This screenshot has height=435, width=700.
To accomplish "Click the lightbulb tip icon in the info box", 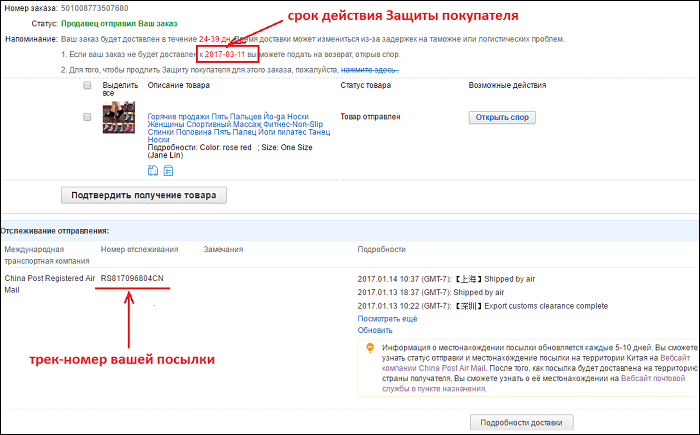I will point(370,348).
